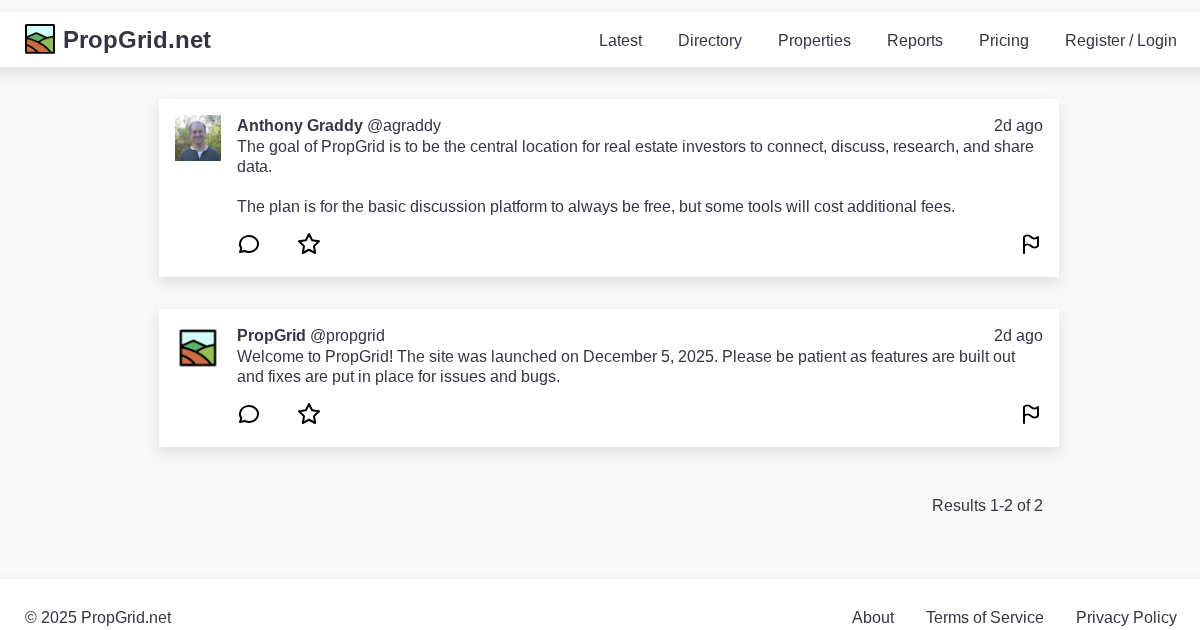Flag the PropGrid welcome post
The width and height of the screenshot is (1200, 630).
coord(1031,414)
